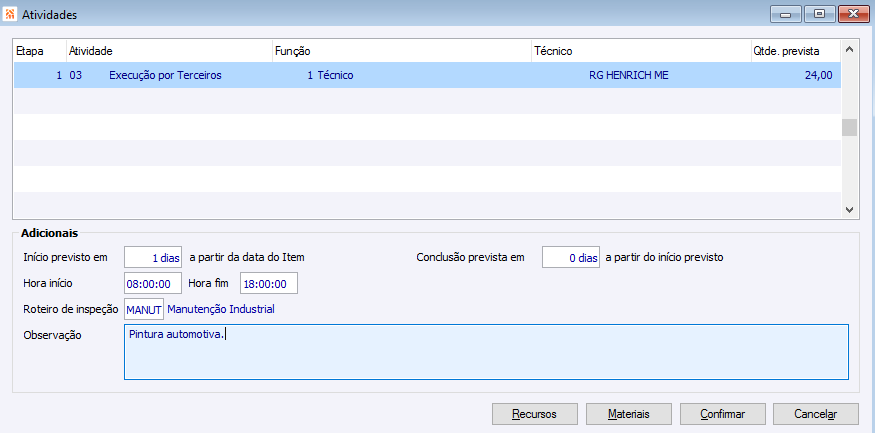
Task: Minimize the Atividades window
Action: (x=786, y=15)
